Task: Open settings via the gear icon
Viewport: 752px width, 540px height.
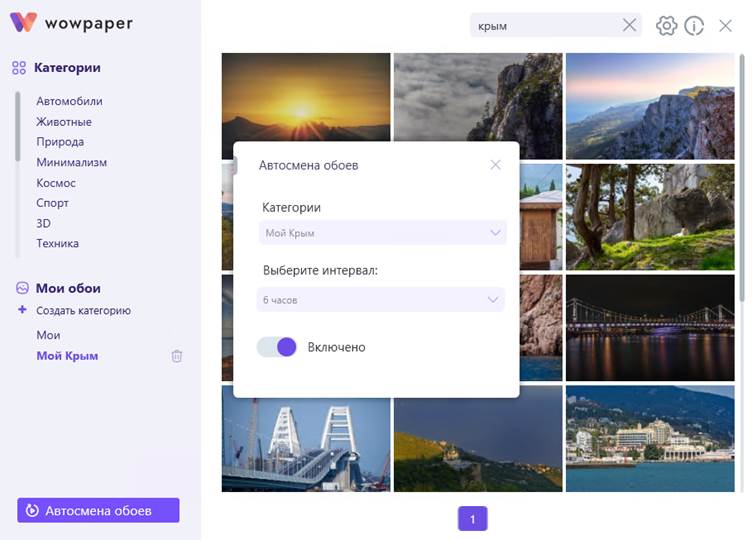Action: [666, 26]
